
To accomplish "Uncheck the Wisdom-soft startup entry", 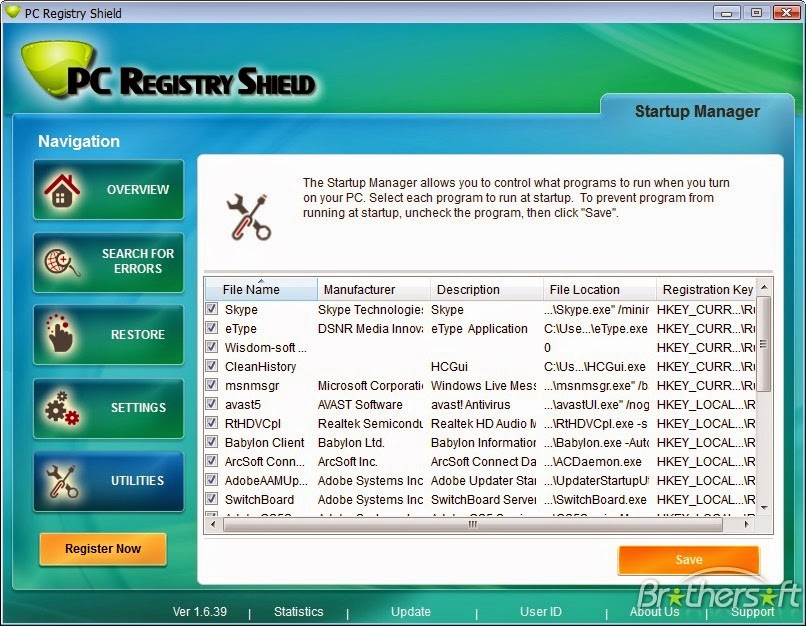I will 211,347.
